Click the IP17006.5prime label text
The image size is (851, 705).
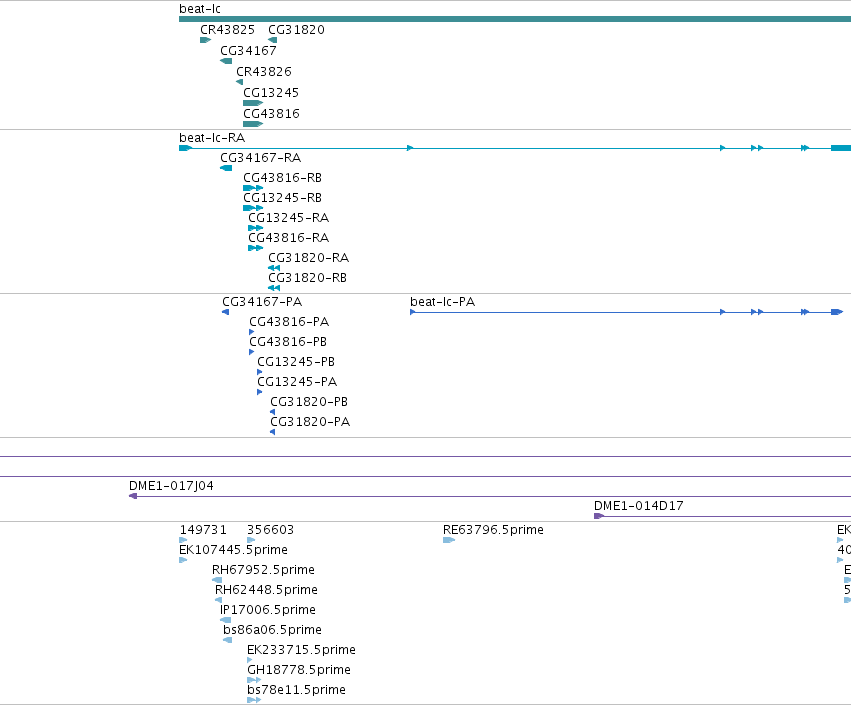[x=268, y=610]
